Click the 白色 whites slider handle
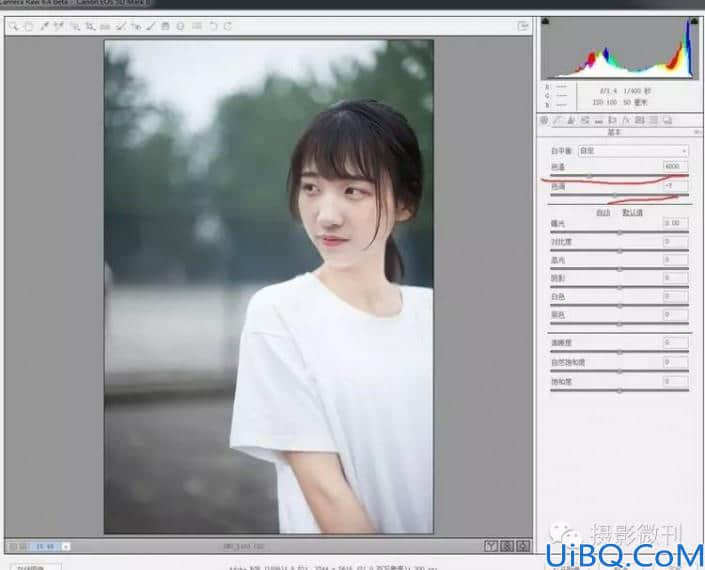Screen dimensions: 705x570 click(x=620, y=306)
